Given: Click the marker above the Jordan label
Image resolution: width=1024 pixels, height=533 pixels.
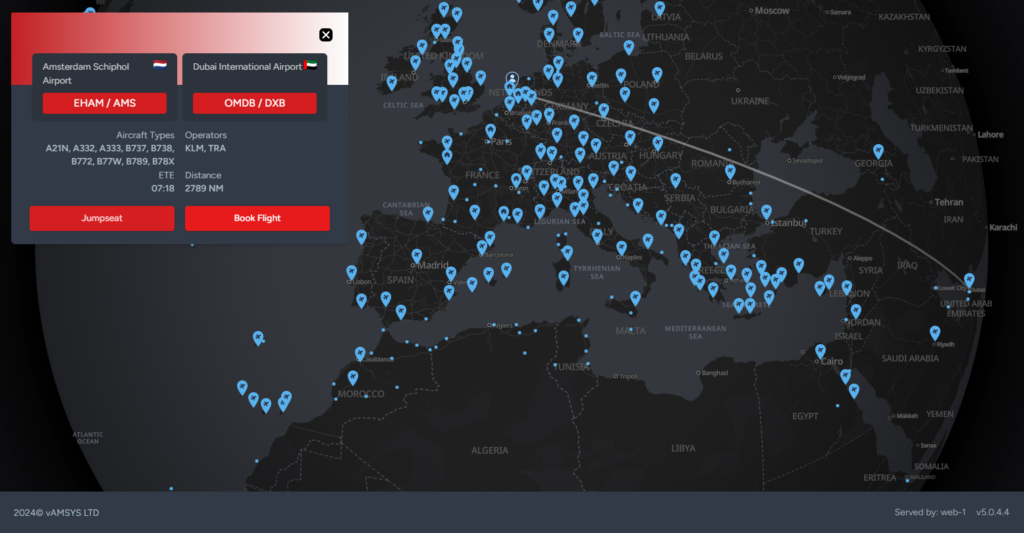Looking at the screenshot, I should point(856,311).
